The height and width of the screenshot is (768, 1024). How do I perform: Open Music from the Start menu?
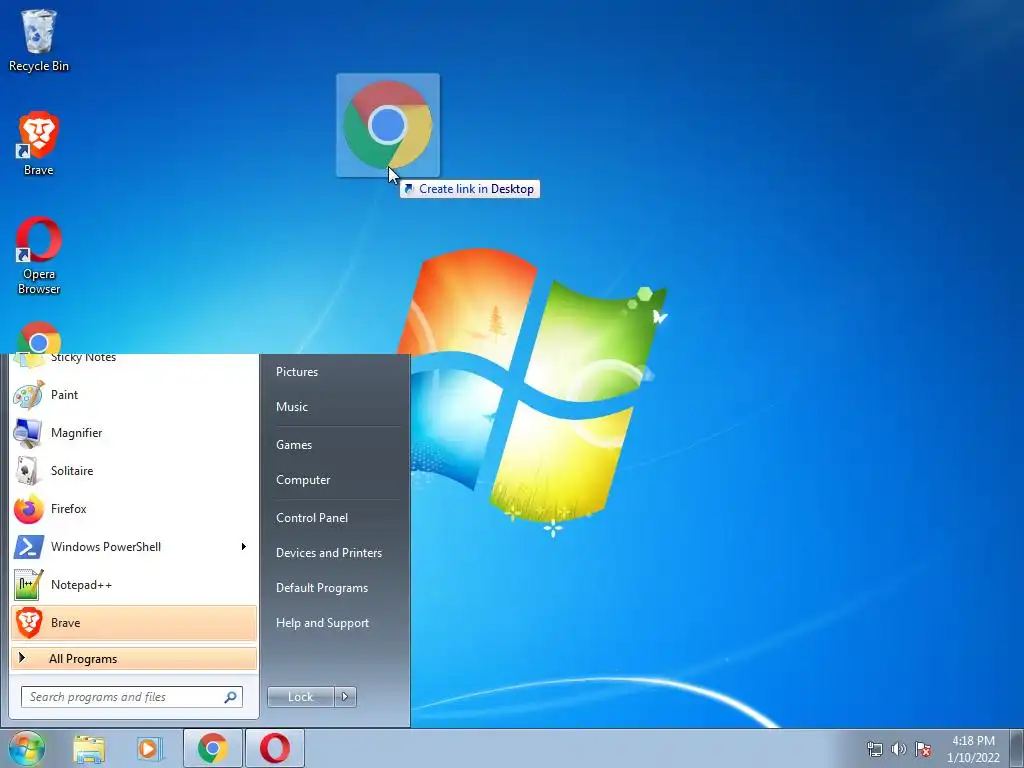pyautogui.click(x=291, y=407)
